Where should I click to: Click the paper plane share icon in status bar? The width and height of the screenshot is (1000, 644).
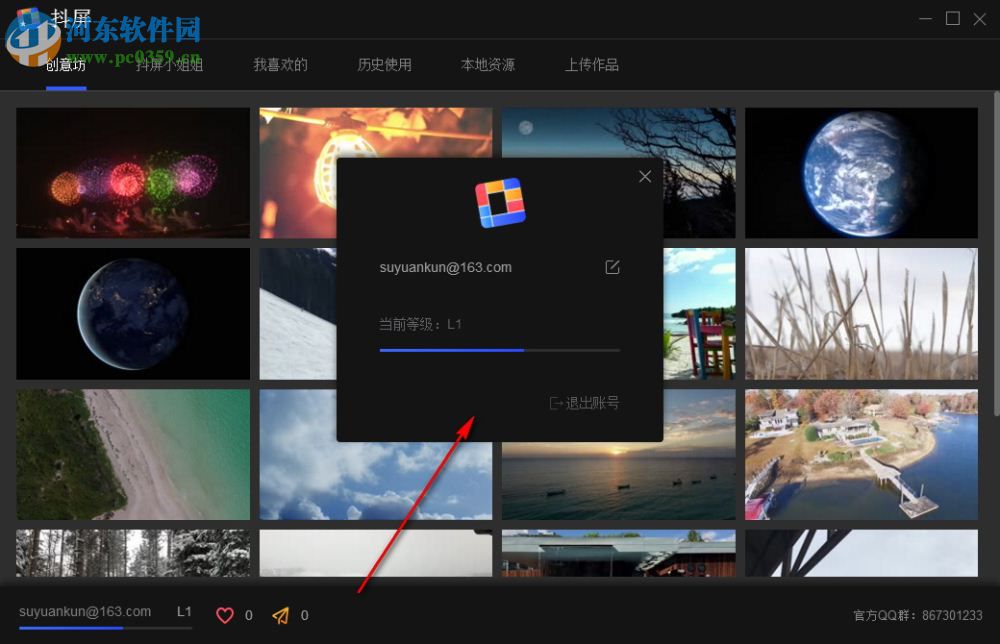281,615
